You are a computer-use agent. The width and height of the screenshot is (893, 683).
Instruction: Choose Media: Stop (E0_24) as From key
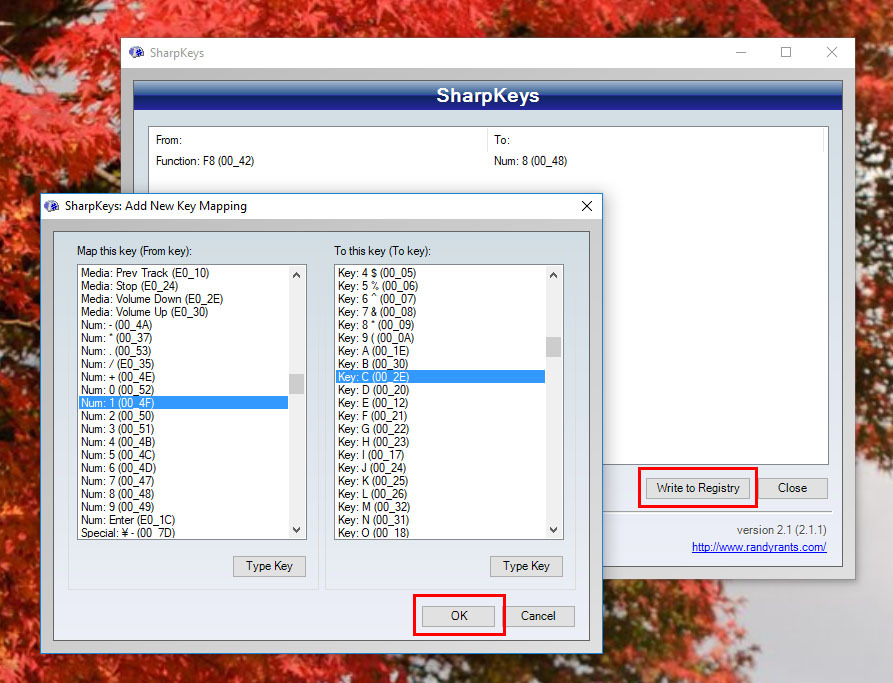(x=129, y=286)
